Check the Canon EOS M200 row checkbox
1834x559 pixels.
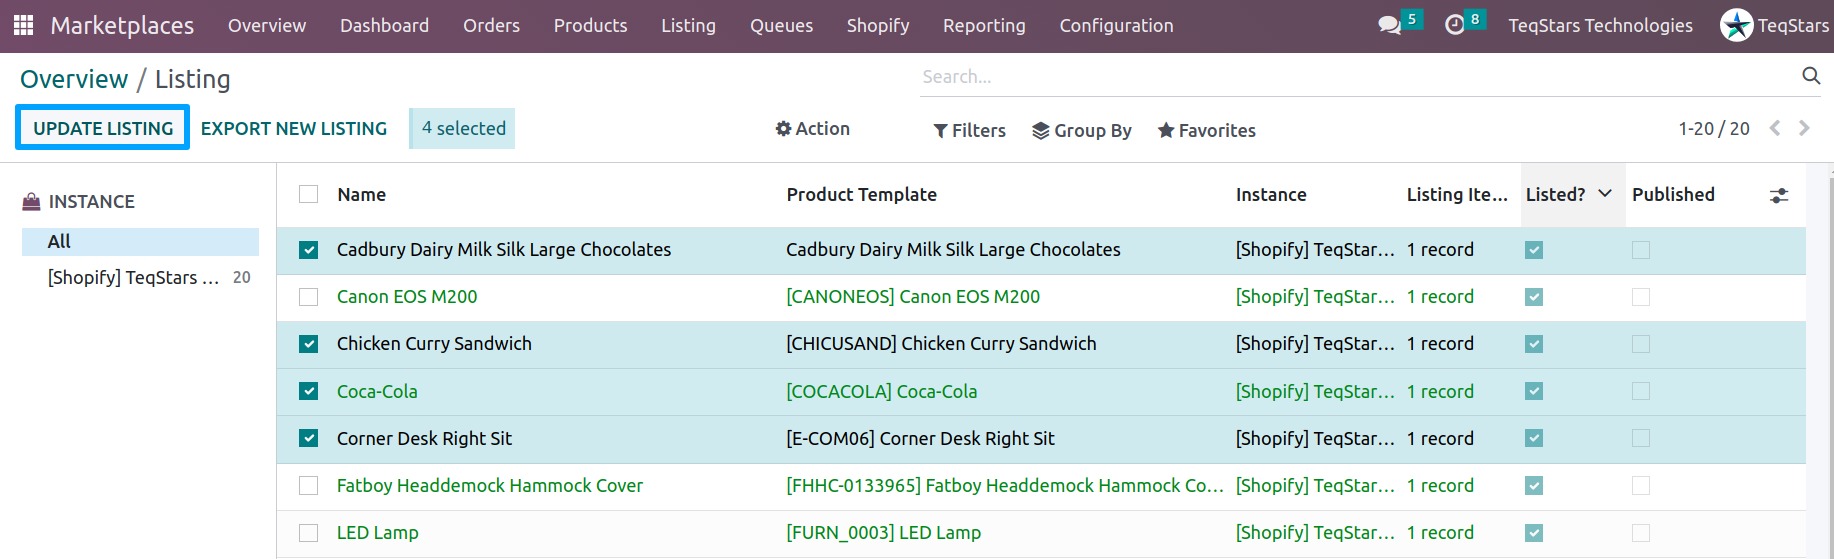tap(308, 297)
